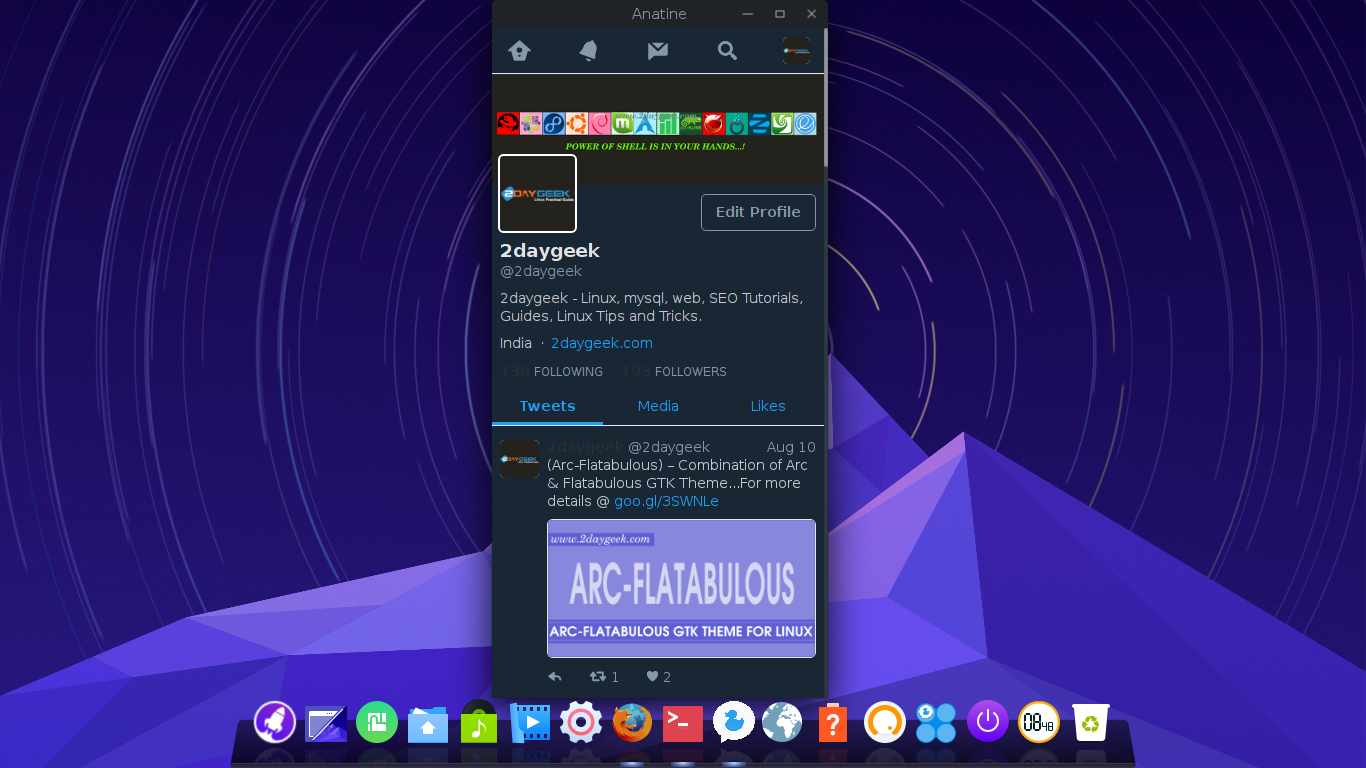Open the file manager dock icon

click(428, 723)
